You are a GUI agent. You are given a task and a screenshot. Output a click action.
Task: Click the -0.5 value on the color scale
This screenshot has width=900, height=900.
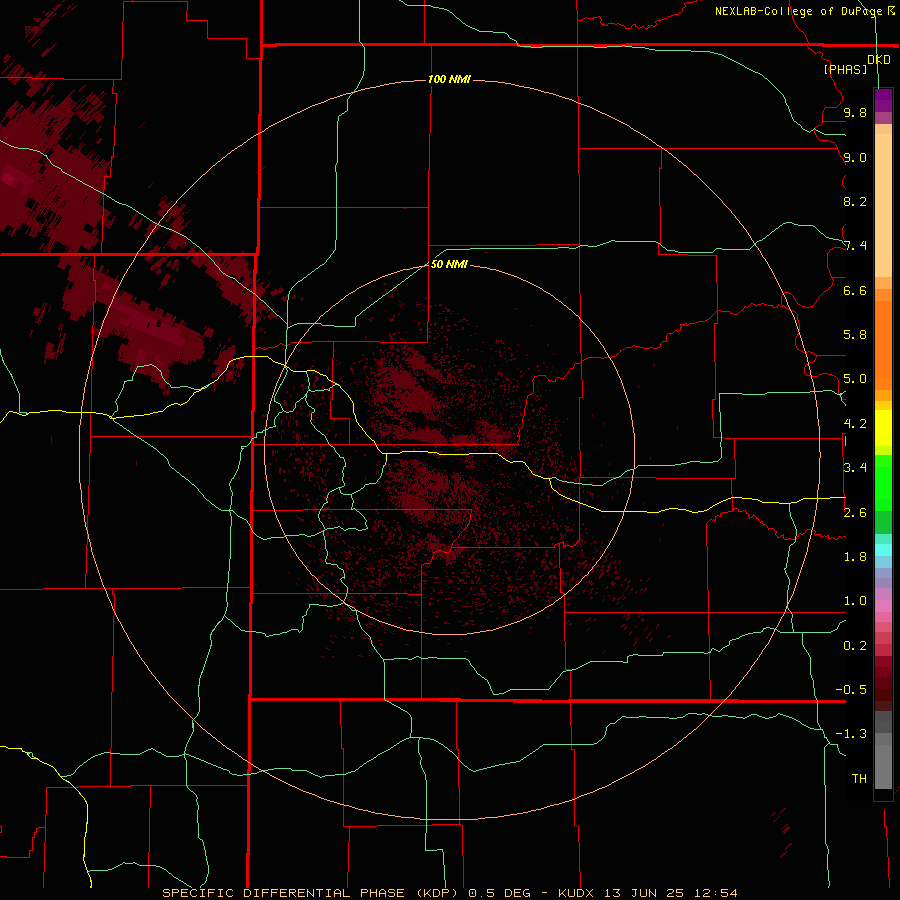point(851,690)
